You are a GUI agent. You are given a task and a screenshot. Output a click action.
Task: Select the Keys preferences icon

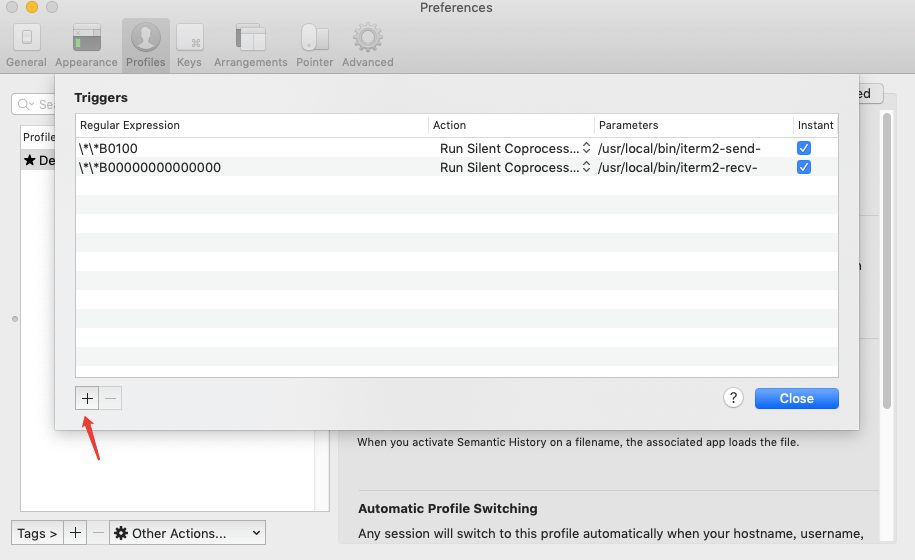point(189,45)
